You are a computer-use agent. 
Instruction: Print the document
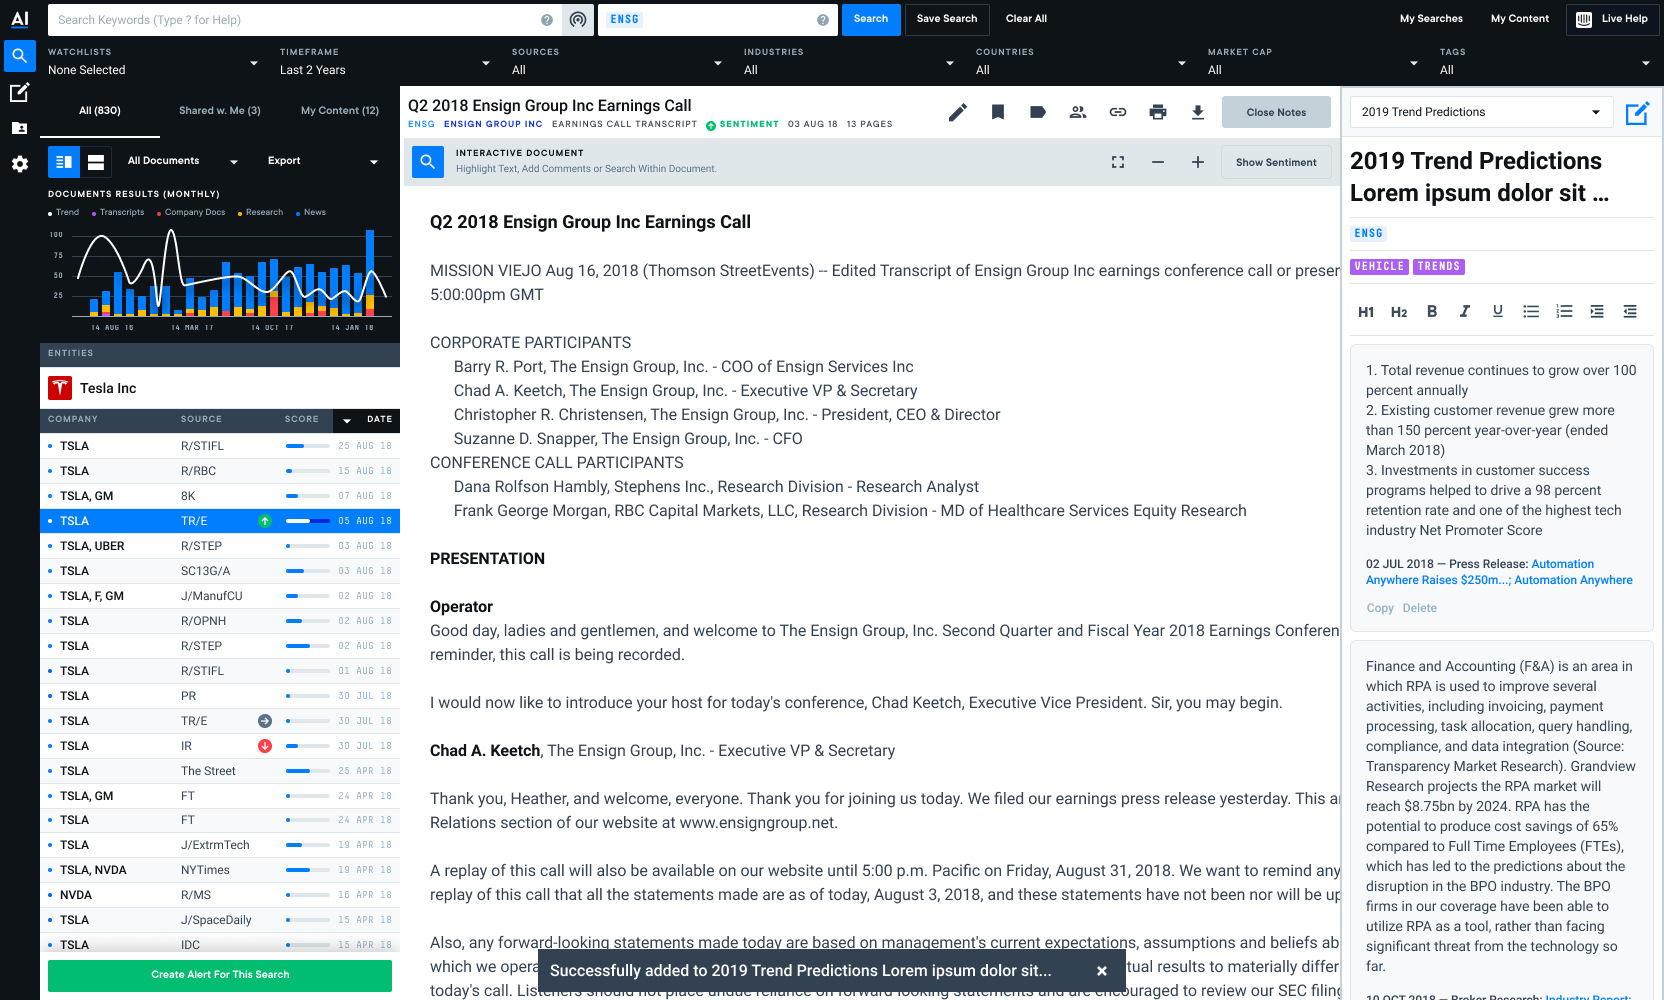tap(1158, 112)
